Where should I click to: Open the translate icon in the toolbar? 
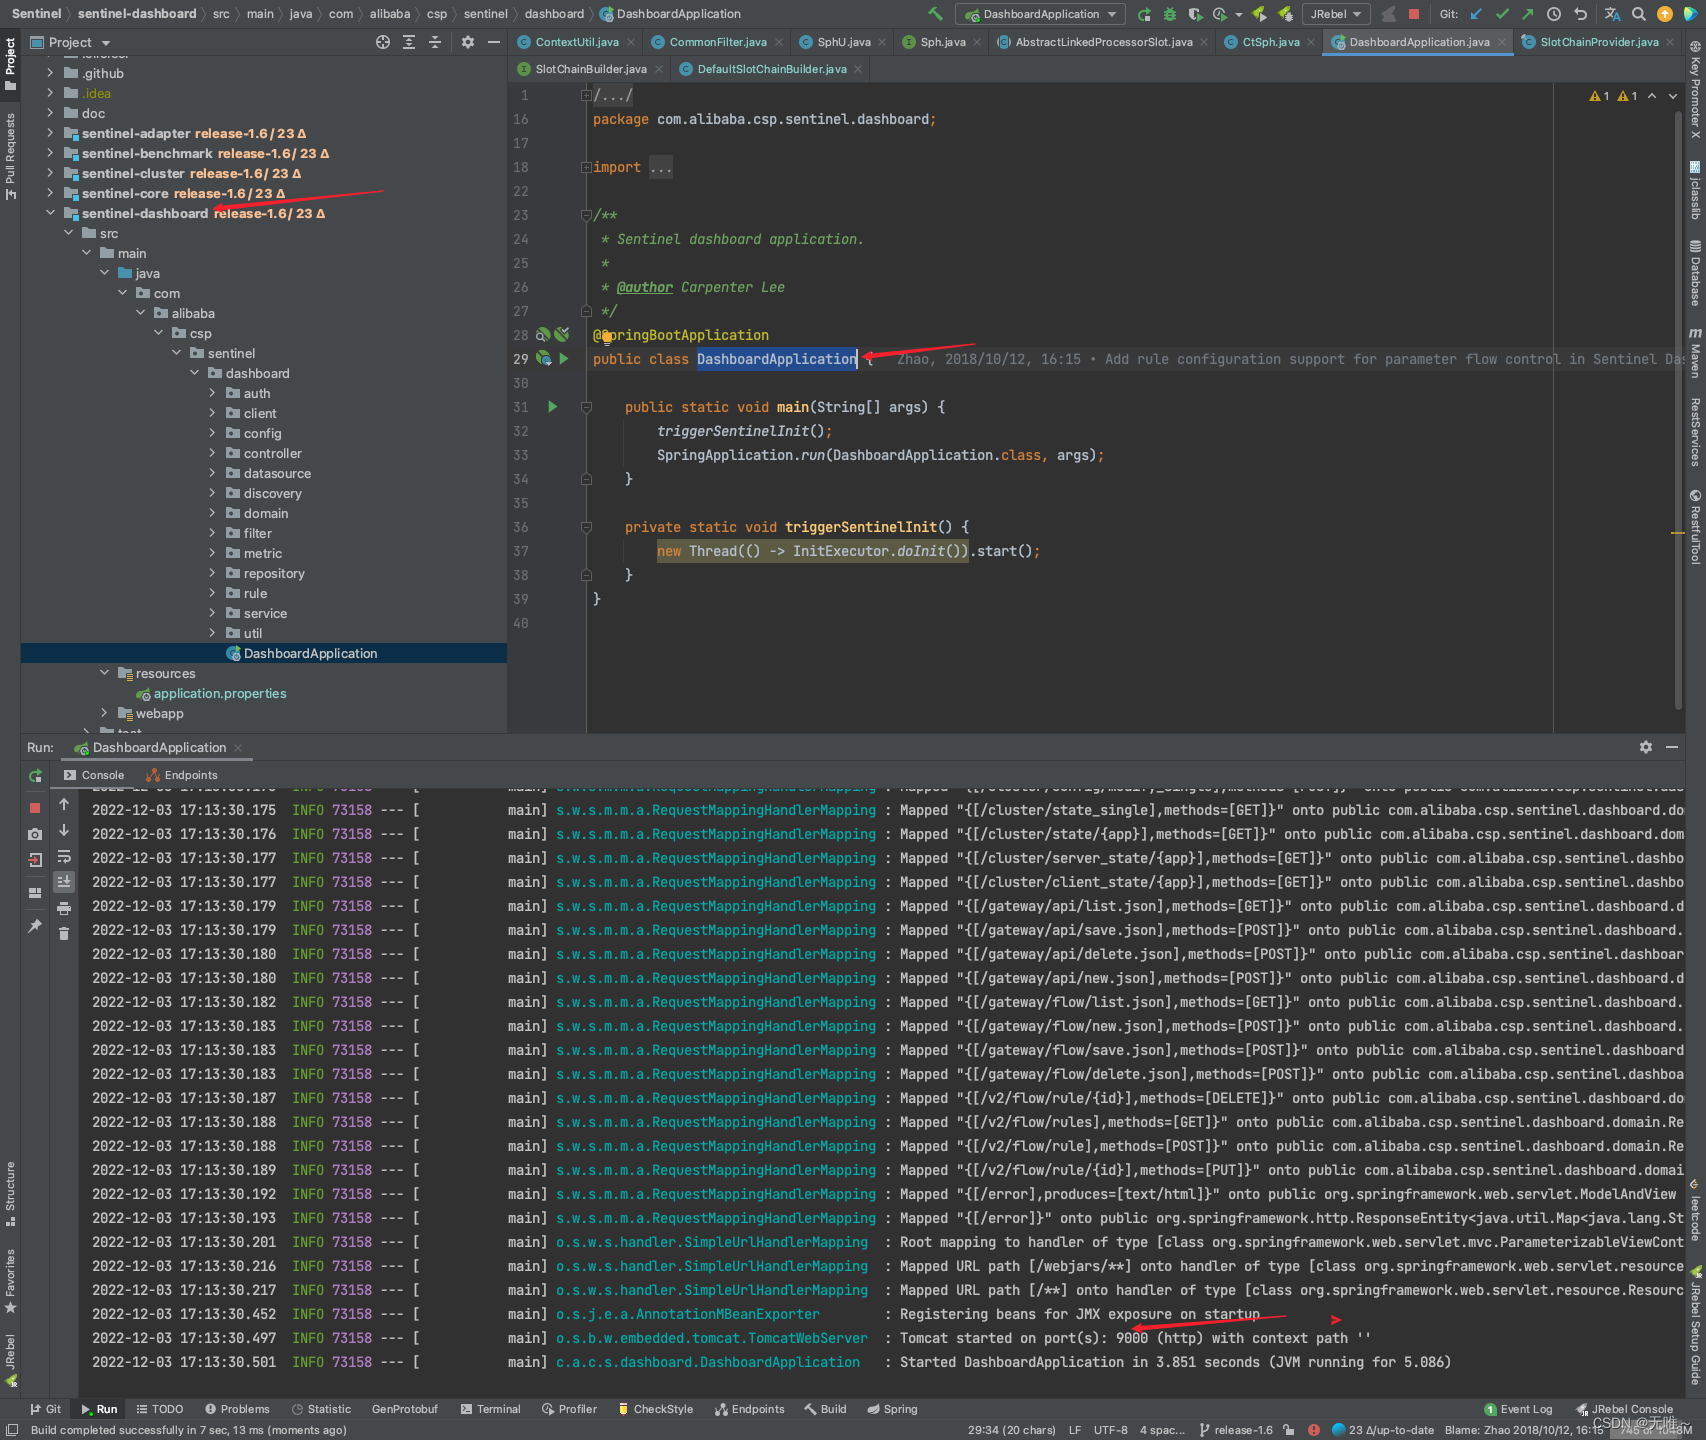point(1612,14)
